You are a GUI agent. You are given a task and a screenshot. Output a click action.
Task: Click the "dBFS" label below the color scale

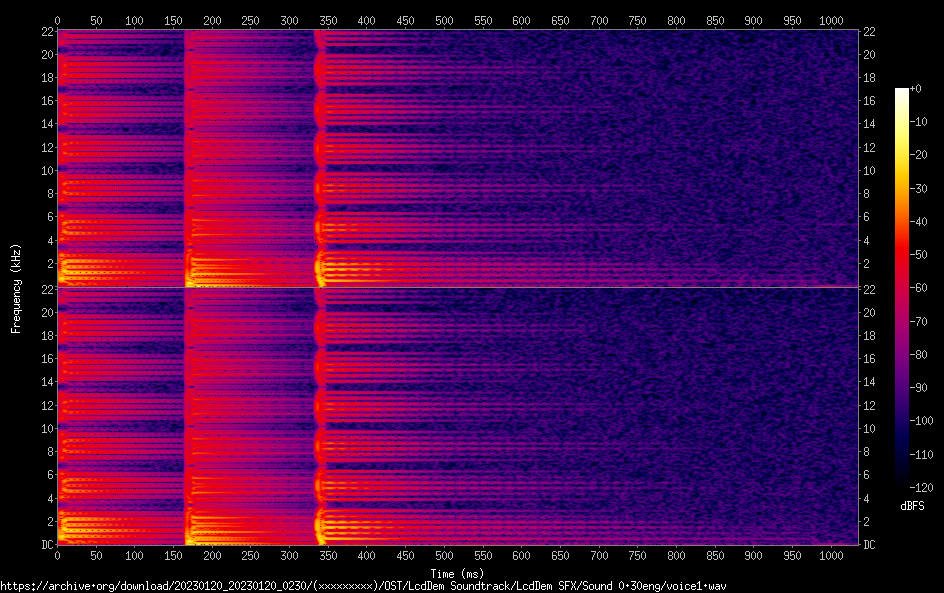911,507
